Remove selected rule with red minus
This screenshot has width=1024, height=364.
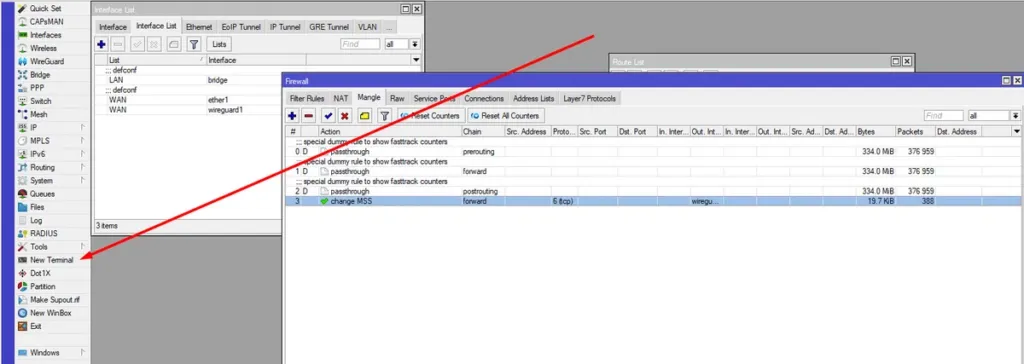[x=308, y=116]
